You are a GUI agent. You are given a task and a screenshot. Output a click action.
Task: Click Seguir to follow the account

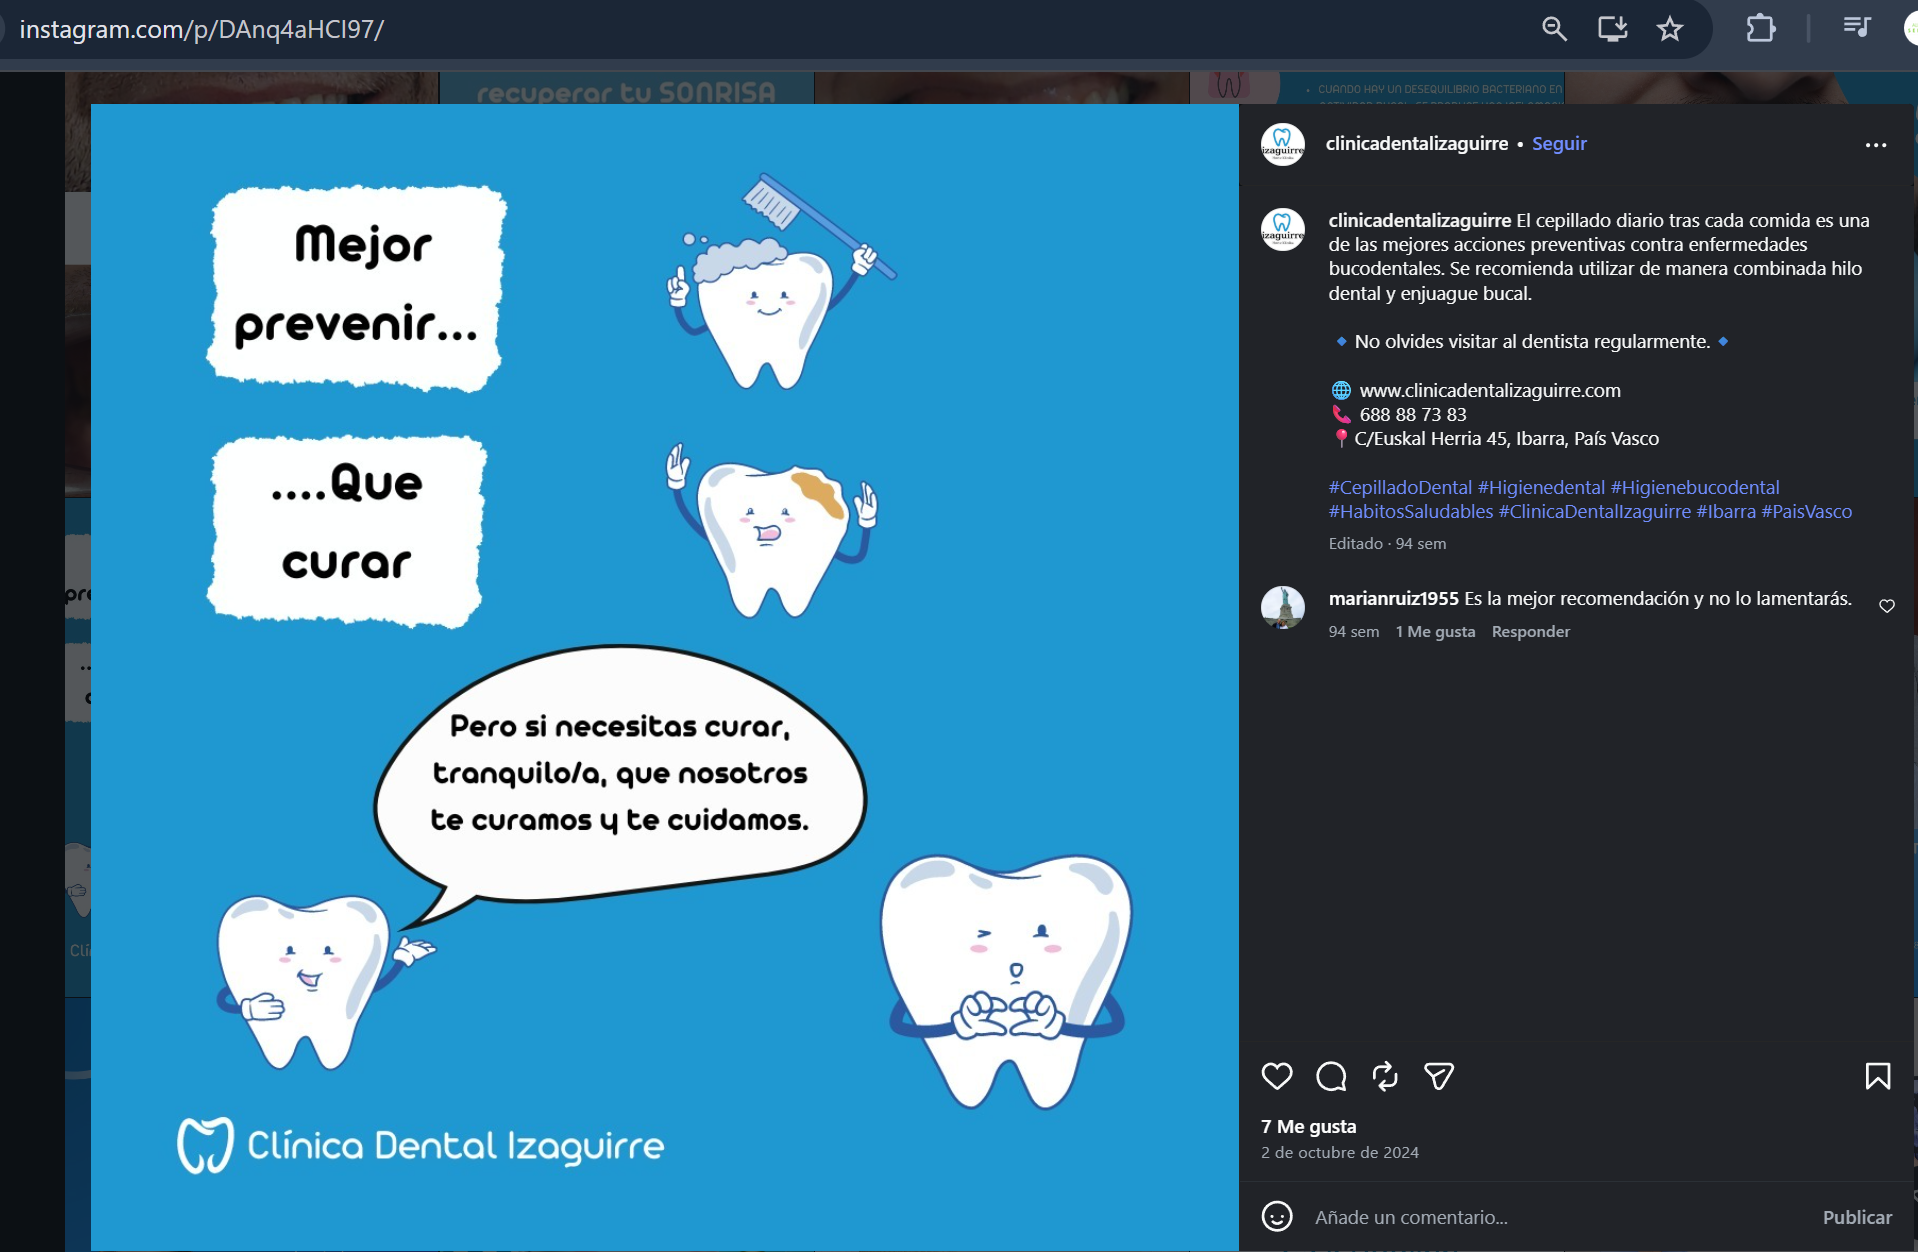click(1559, 143)
